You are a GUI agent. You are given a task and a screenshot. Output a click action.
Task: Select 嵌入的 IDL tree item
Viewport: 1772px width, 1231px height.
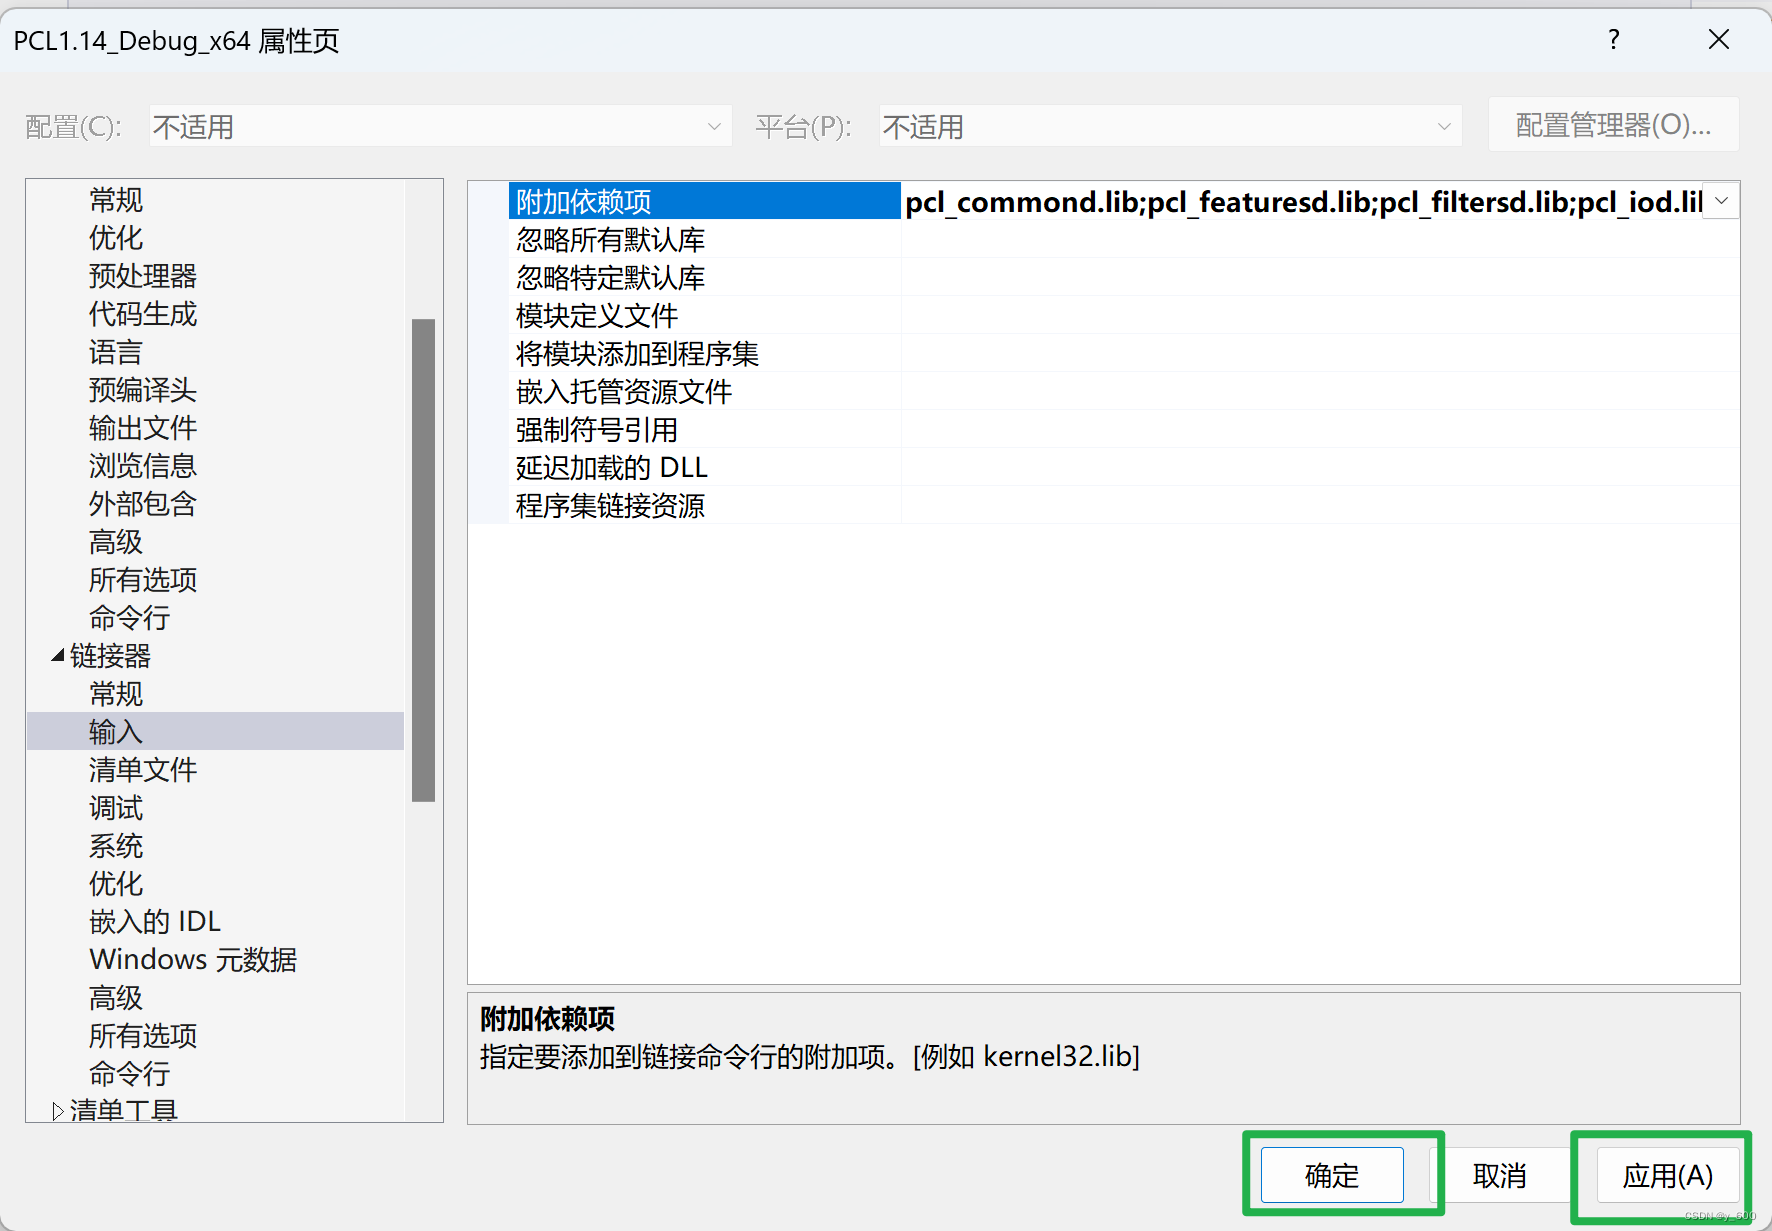[x=154, y=921]
